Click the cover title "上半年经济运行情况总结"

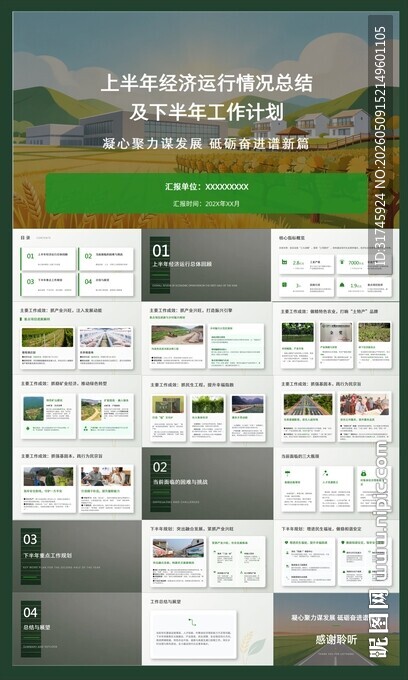206,84
